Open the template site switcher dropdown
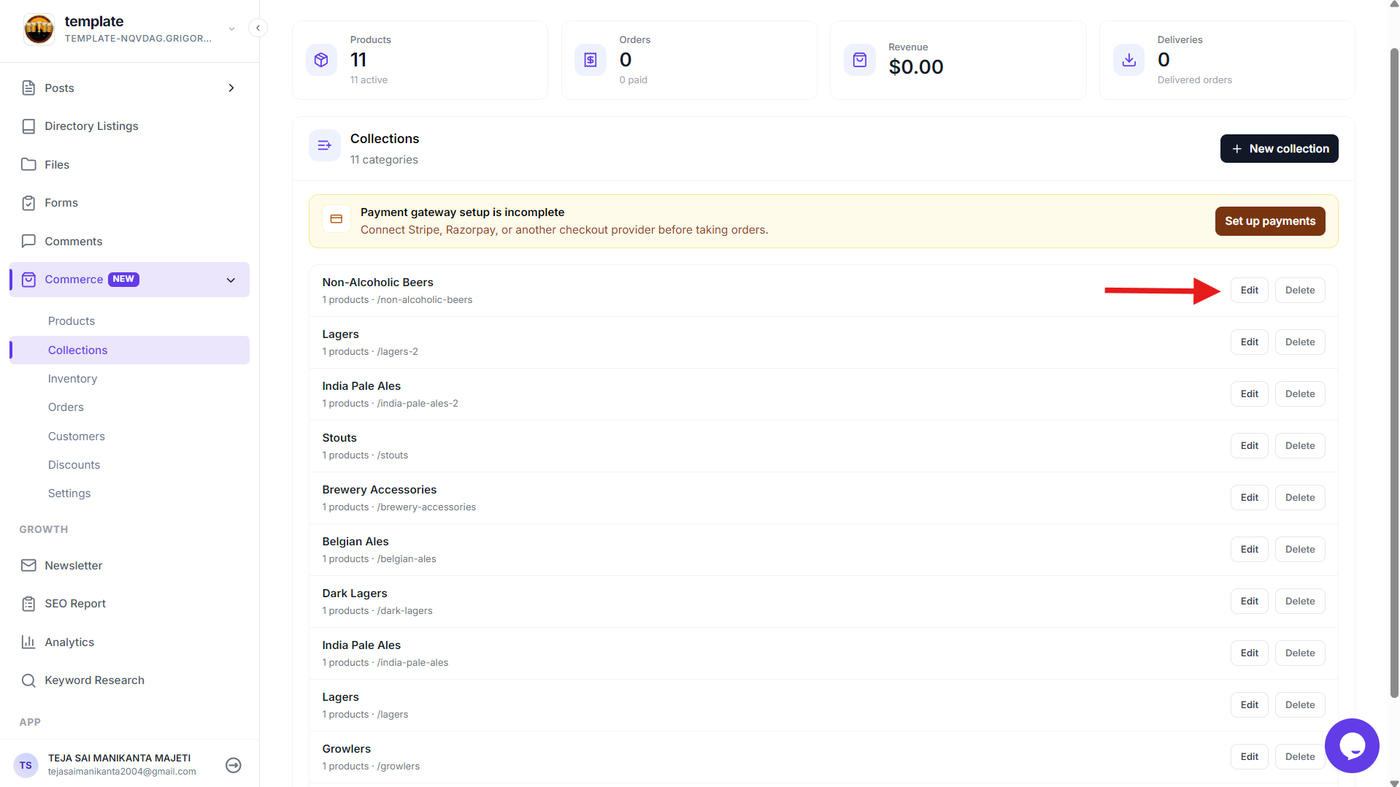This screenshot has height=787, width=1400. coord(232,29)
